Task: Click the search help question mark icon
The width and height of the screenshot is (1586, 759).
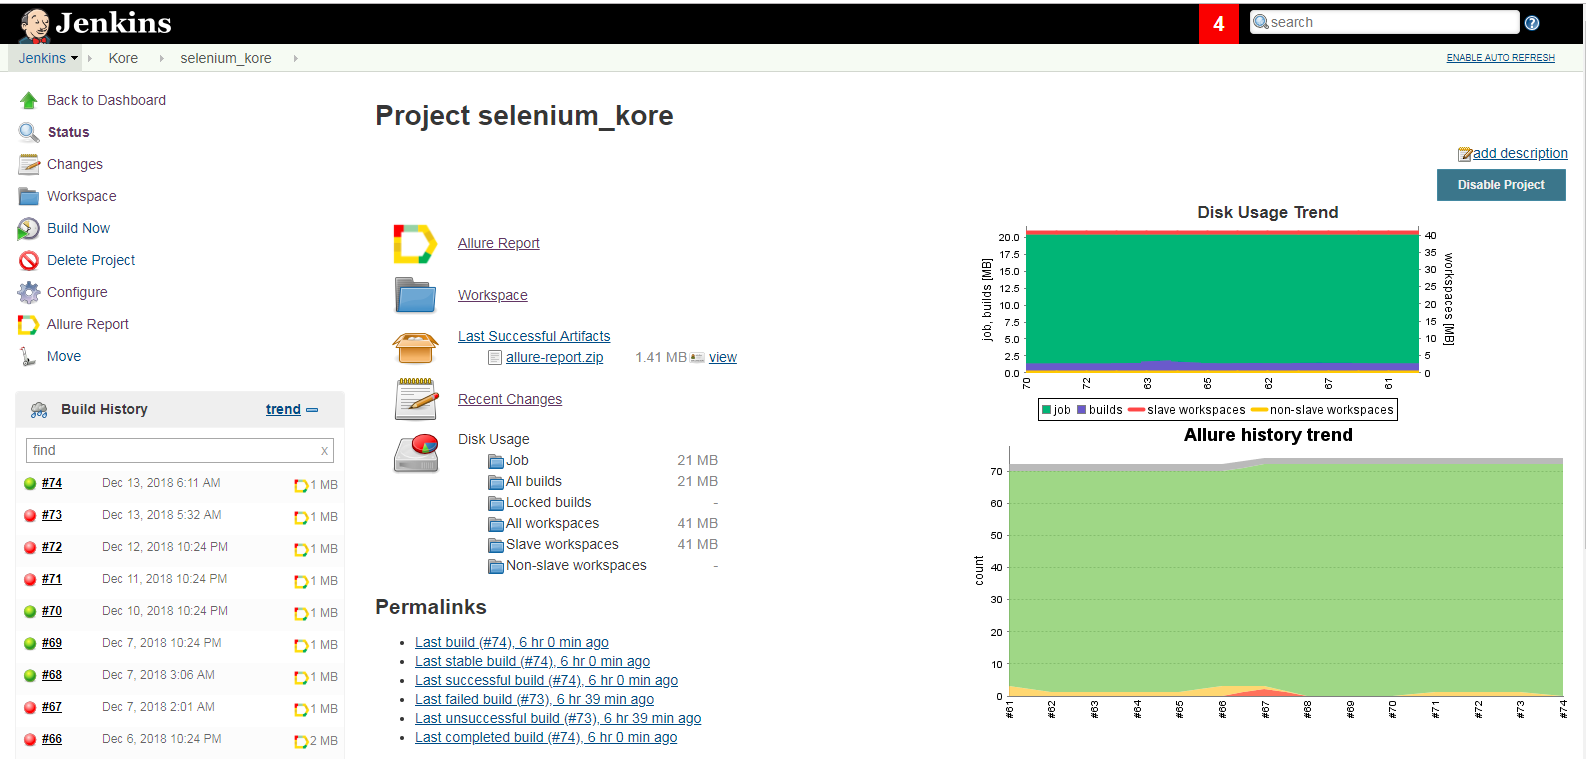Action: coord(1532,23)
